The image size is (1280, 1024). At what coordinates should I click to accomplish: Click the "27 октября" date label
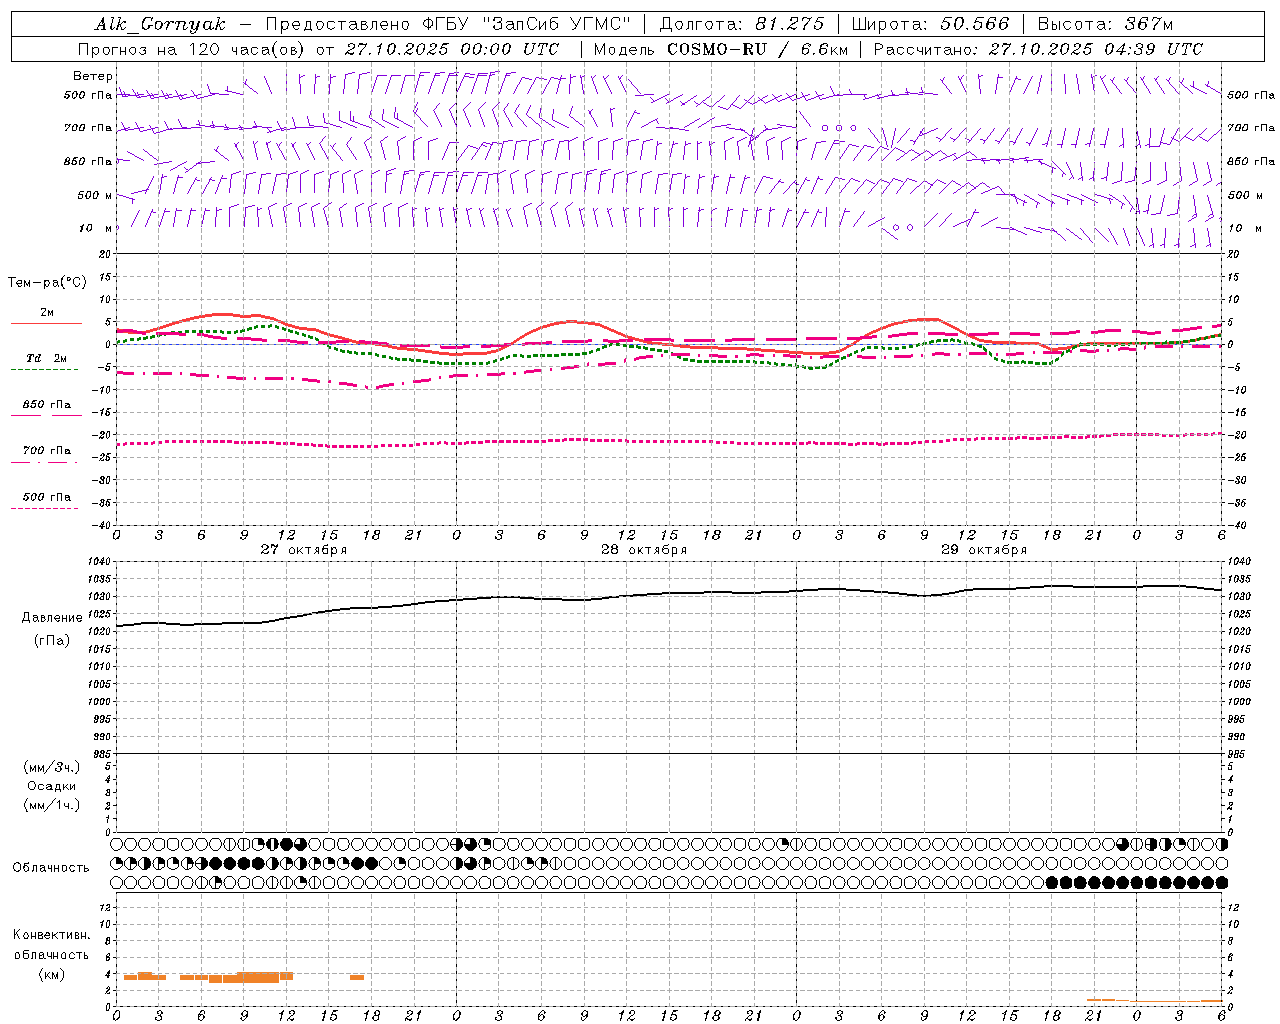pyautogui.click(x=304, y=550)
